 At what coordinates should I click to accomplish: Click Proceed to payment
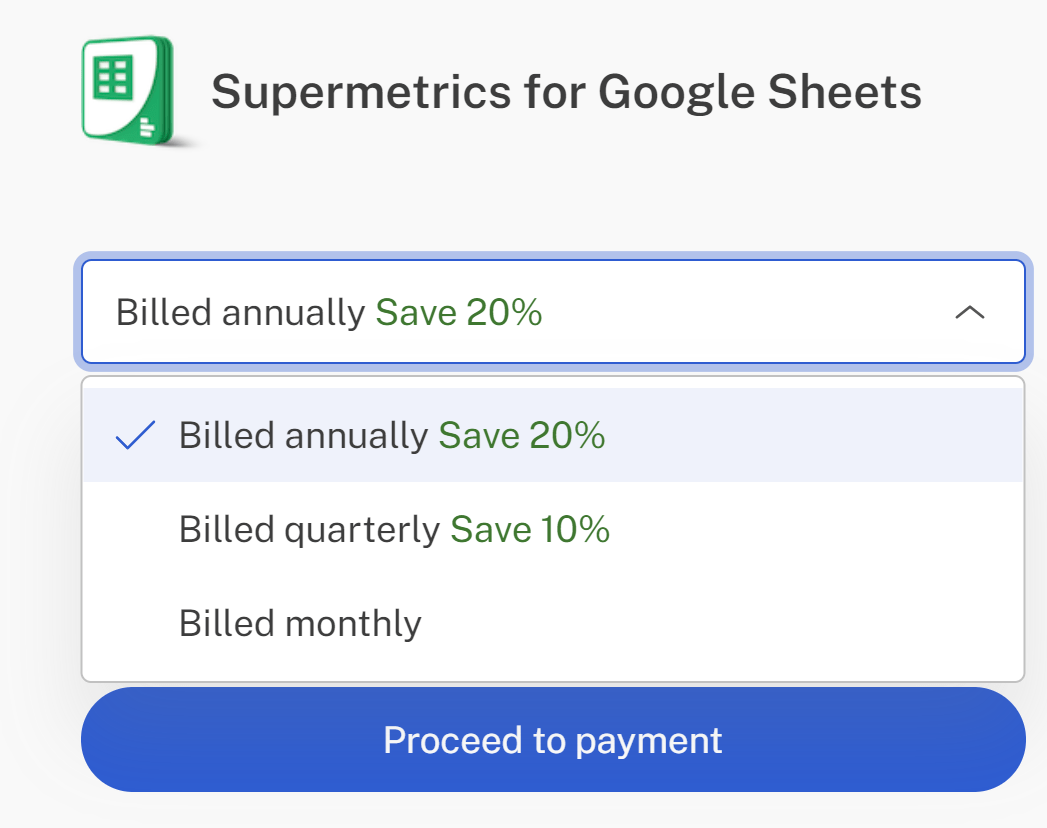pos(552,740)
